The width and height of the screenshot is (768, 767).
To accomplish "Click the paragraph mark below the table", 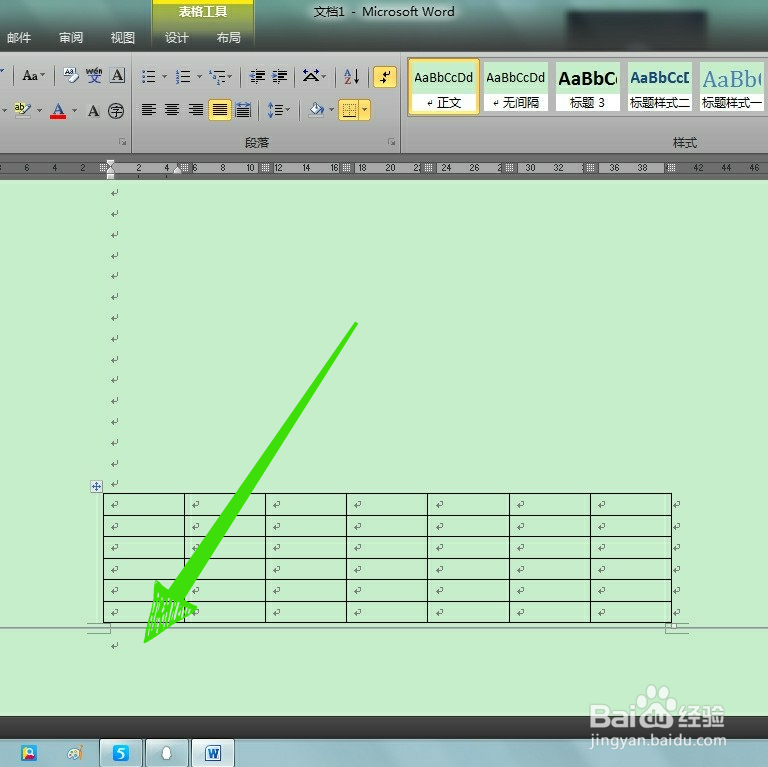I will [115, 646].
